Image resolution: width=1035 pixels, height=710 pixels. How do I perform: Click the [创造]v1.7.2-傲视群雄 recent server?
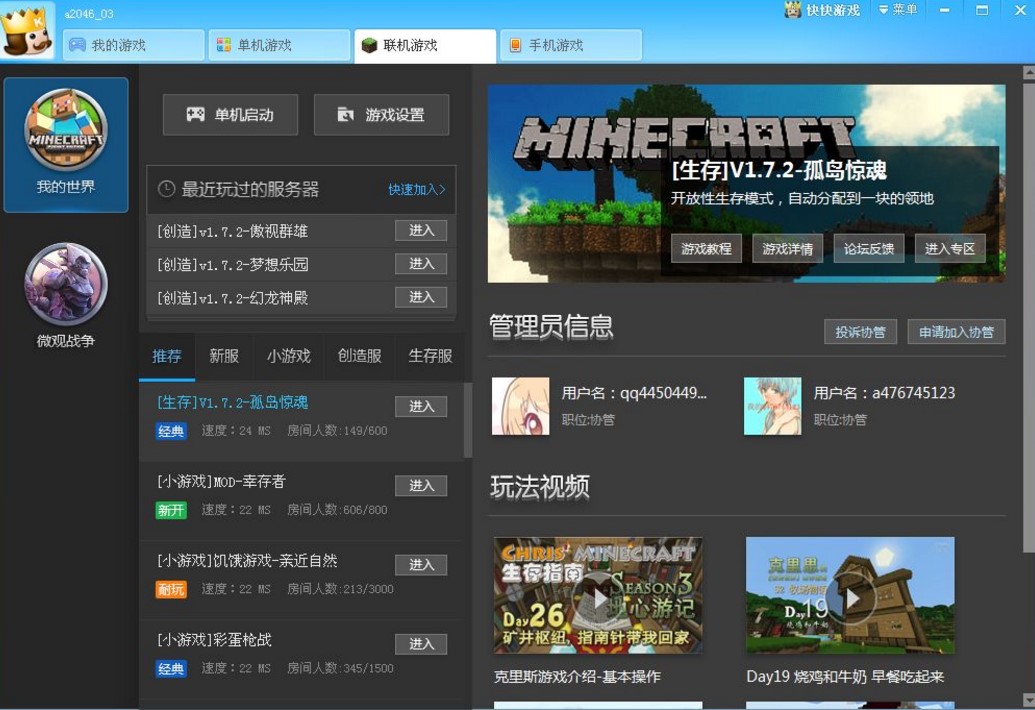(x=232, y=232)
